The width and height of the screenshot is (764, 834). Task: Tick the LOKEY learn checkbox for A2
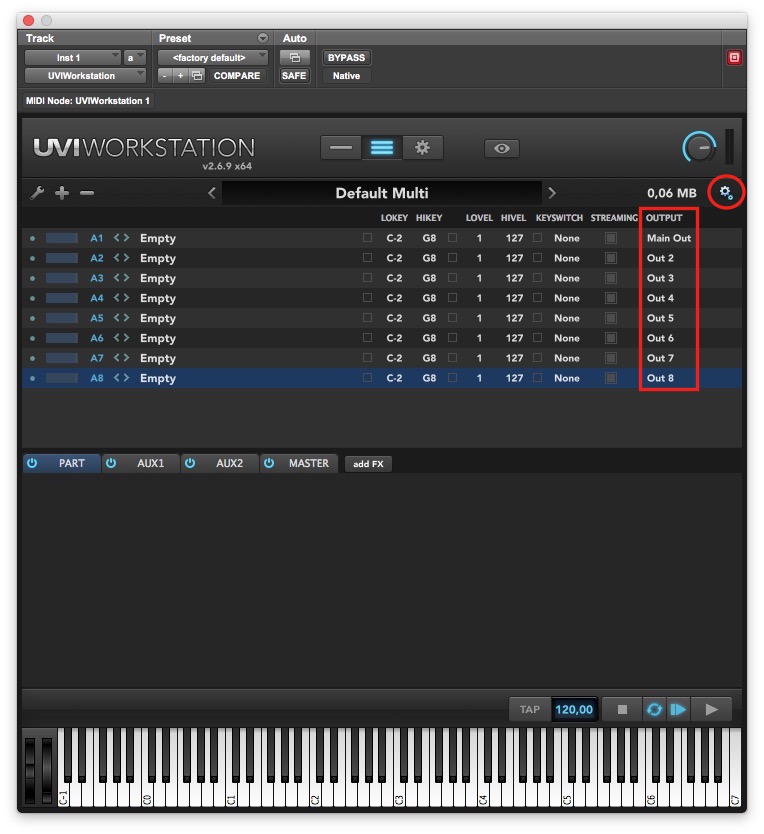point(367,257)
